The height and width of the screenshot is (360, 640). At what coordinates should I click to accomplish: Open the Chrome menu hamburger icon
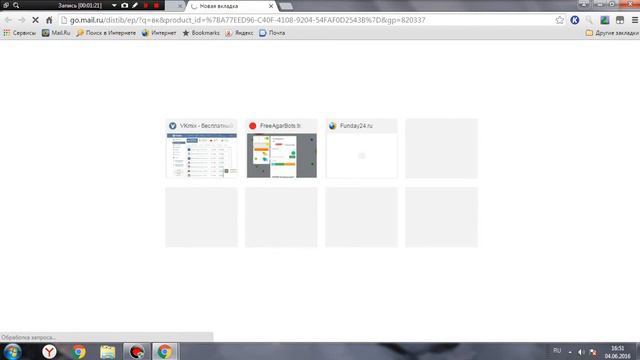[635, 20]
